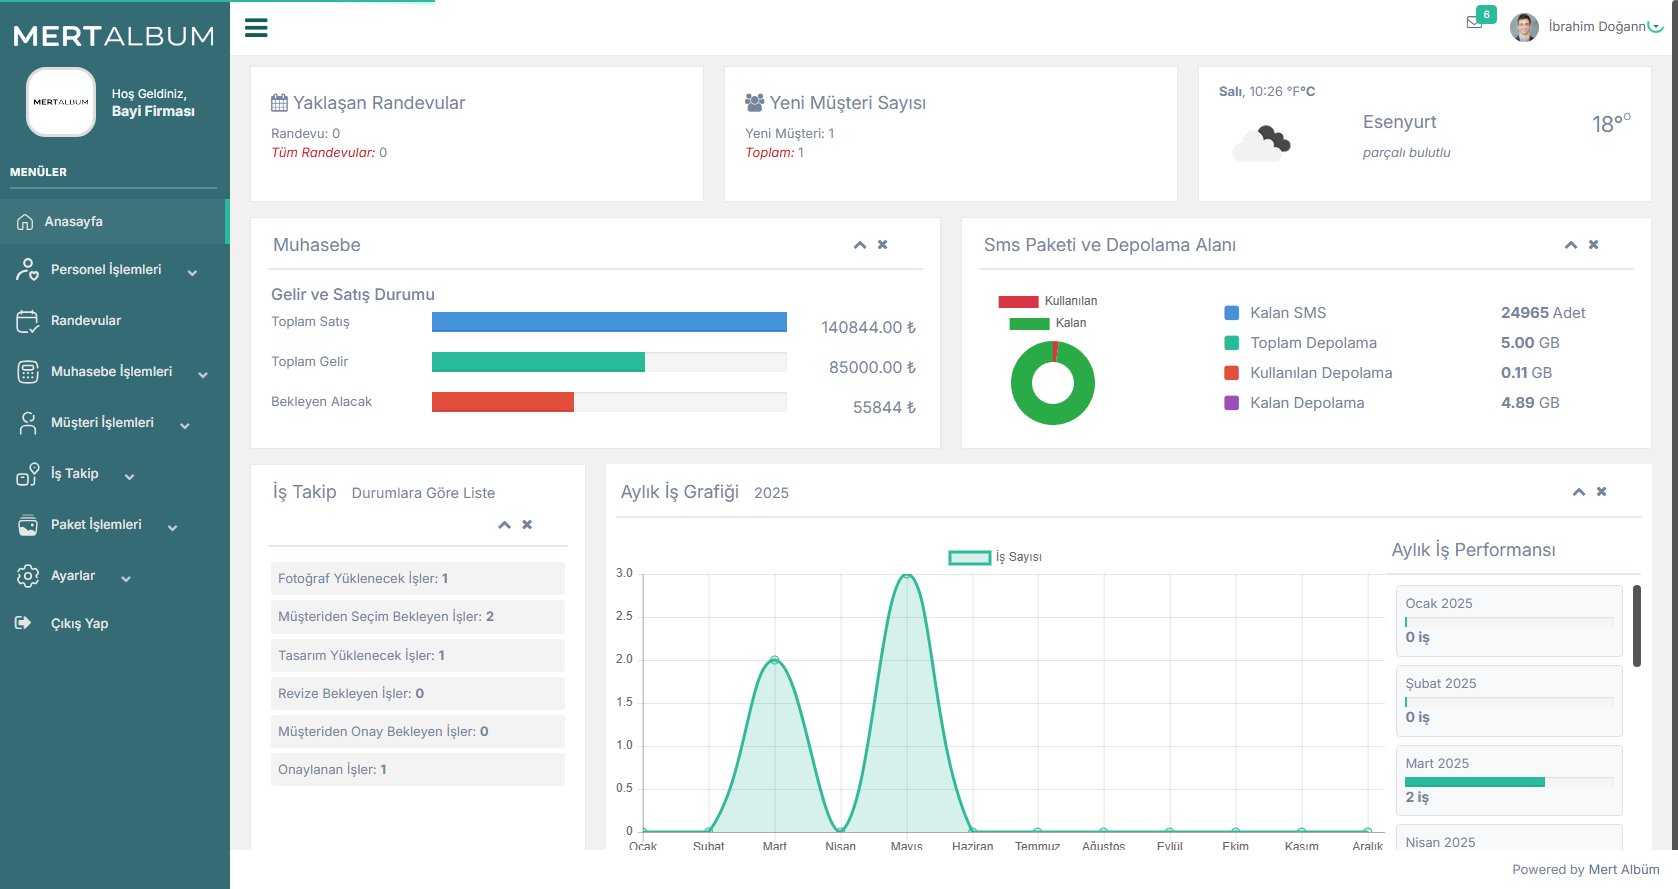Click the İbrahim Doğan profile avatar

[x=1523, y=27]
